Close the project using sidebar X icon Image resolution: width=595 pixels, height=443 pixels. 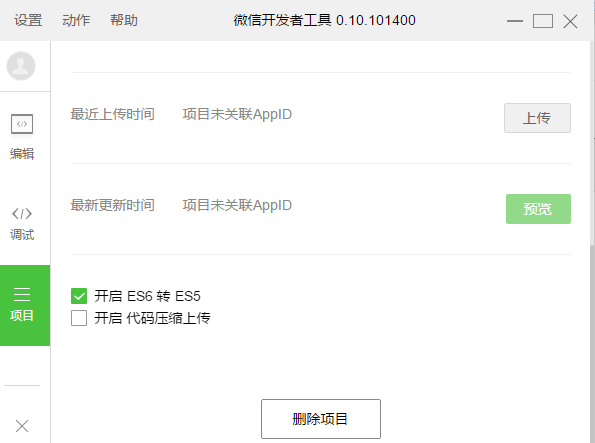(22, 426)
